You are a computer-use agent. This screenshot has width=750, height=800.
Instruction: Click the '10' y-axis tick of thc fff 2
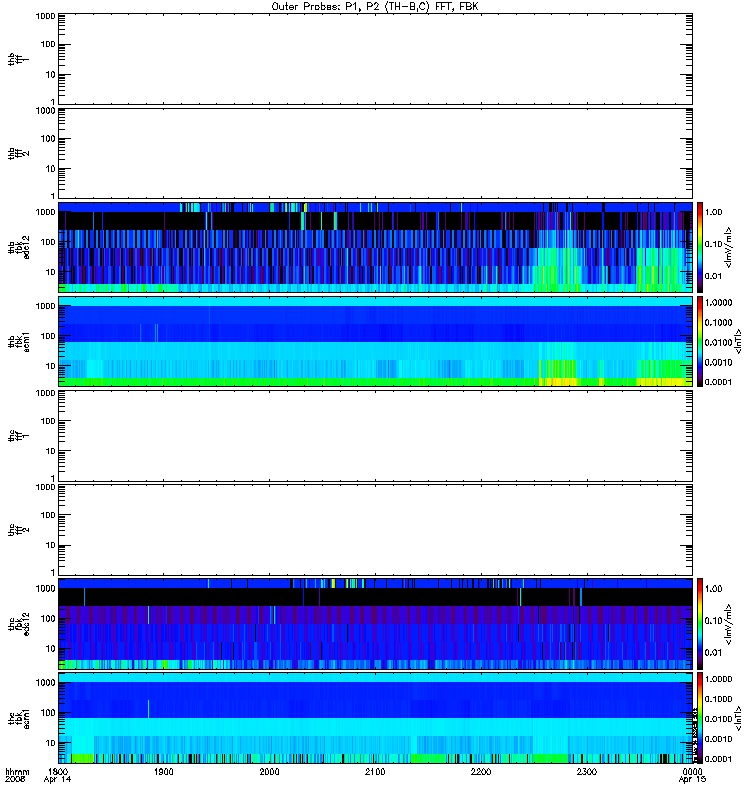pos(51,545)
